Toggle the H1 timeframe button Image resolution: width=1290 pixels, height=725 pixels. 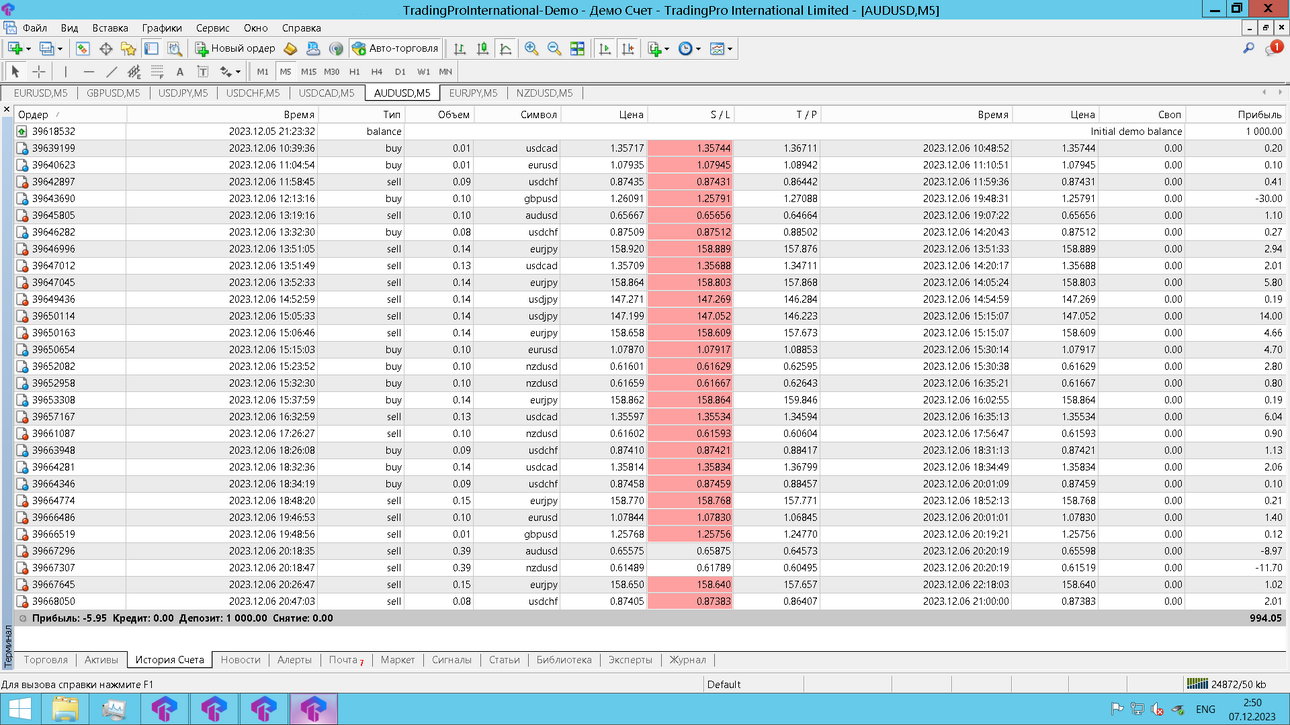(x=354, y=72)
